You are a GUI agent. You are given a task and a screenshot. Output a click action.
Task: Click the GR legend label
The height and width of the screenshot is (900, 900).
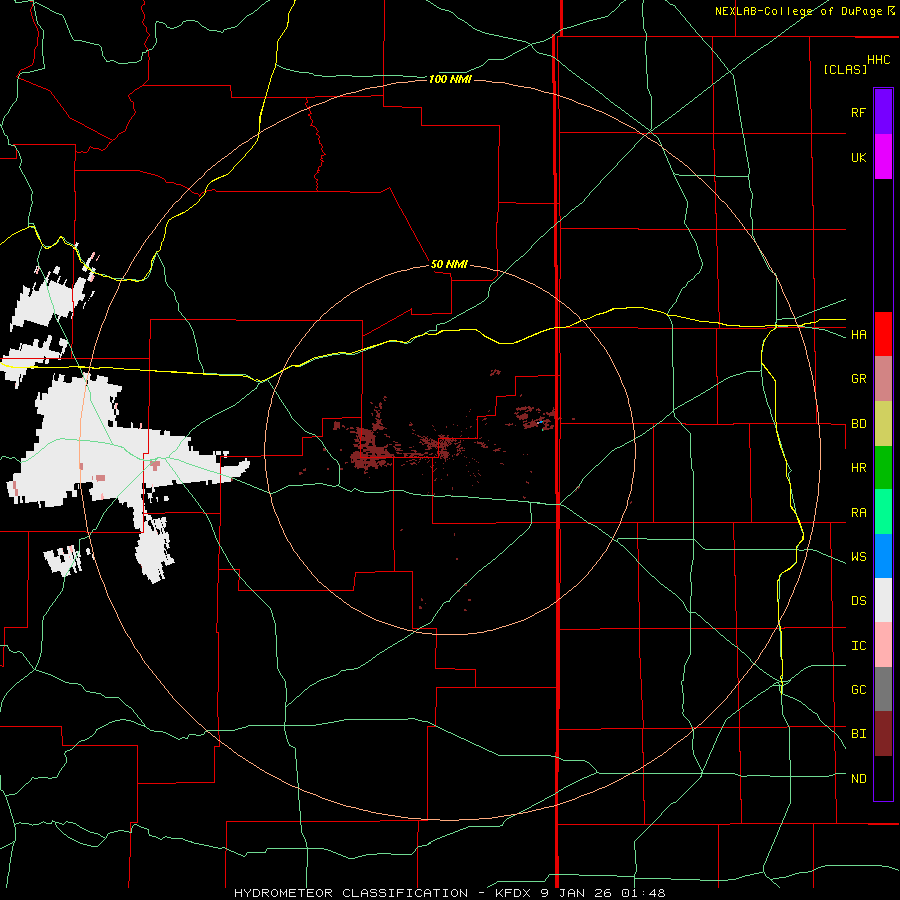[858, 379]
